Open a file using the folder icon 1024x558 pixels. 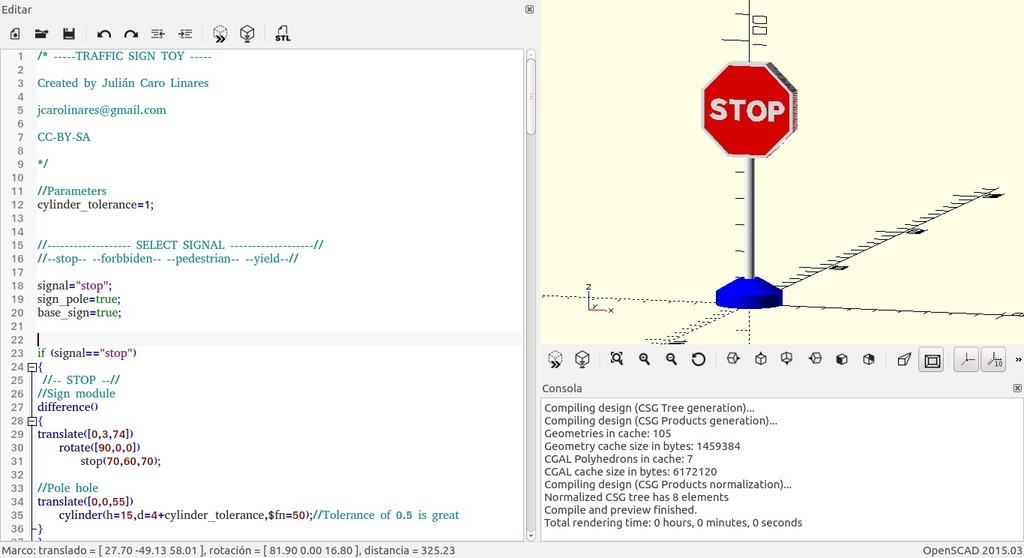coord(42,34)
